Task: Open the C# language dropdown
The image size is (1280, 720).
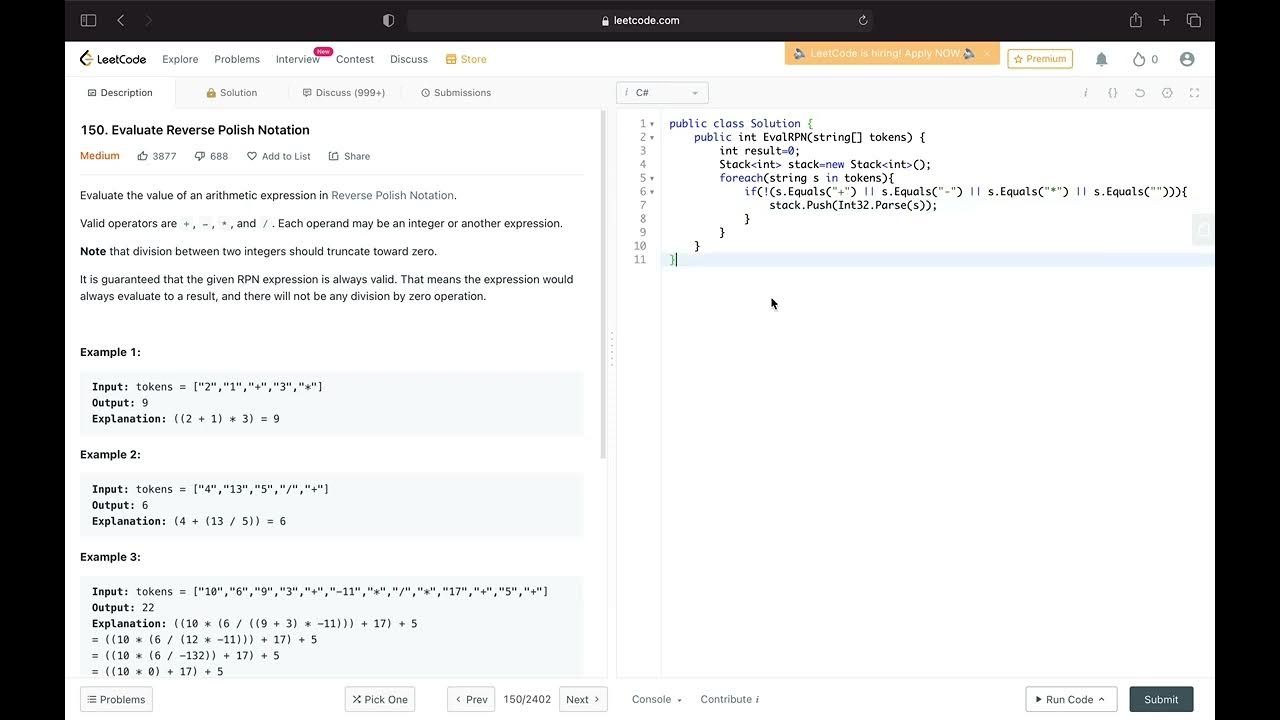Action: pos(662,92)
